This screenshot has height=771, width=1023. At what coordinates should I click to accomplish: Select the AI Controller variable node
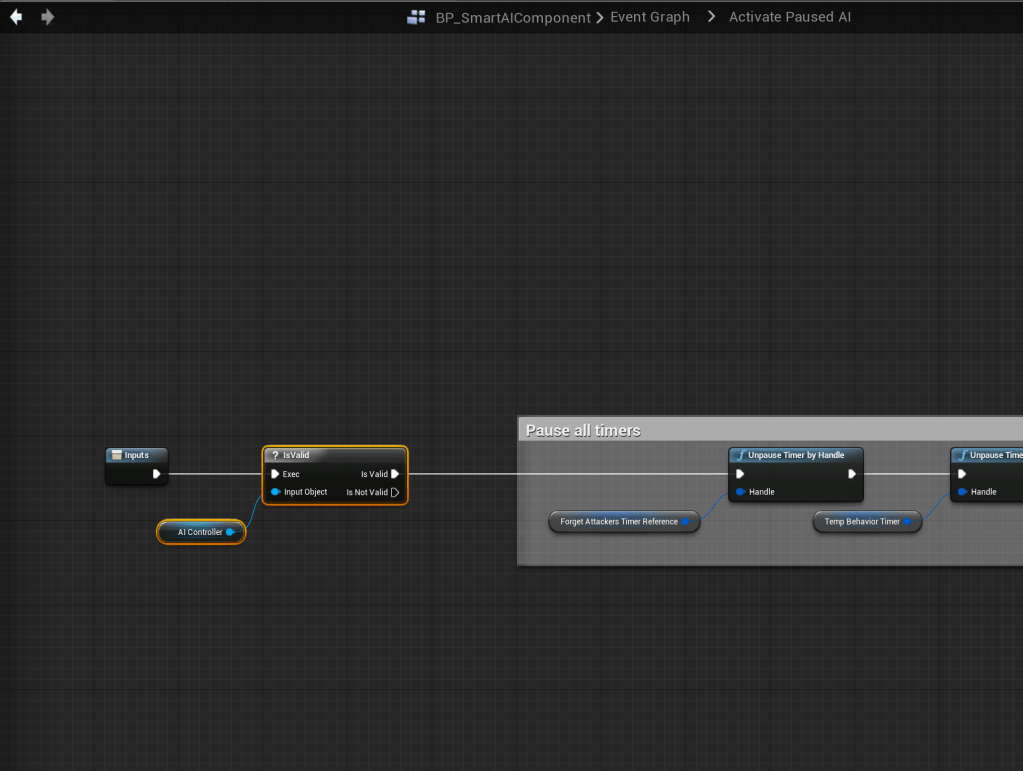pos(200,532)
